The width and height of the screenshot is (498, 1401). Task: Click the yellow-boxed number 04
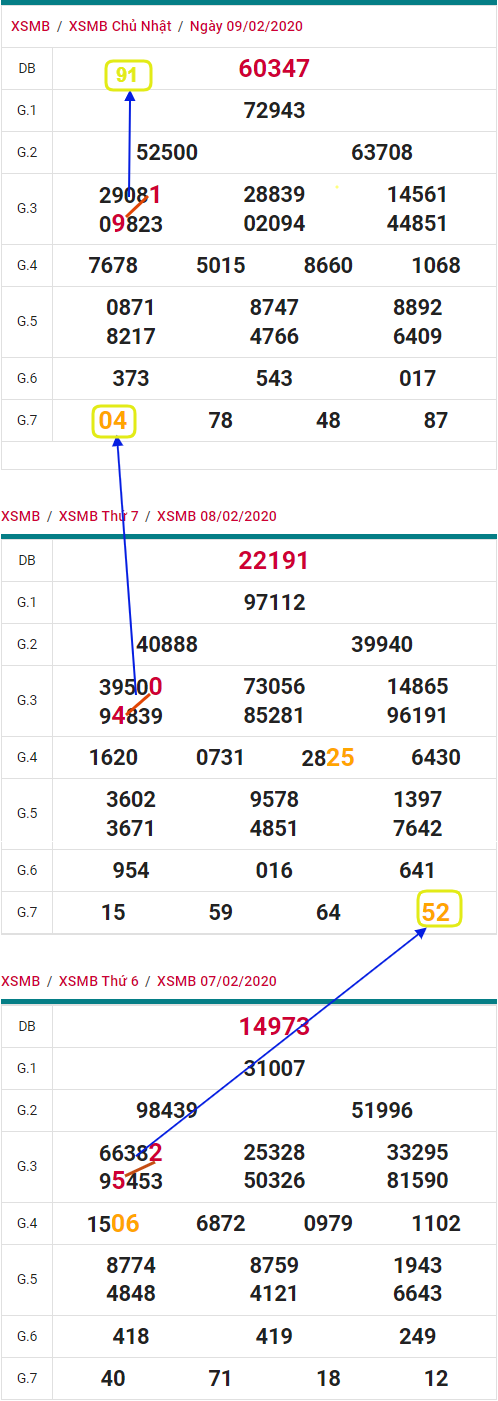pyautogui.click(x=113, y=421)
